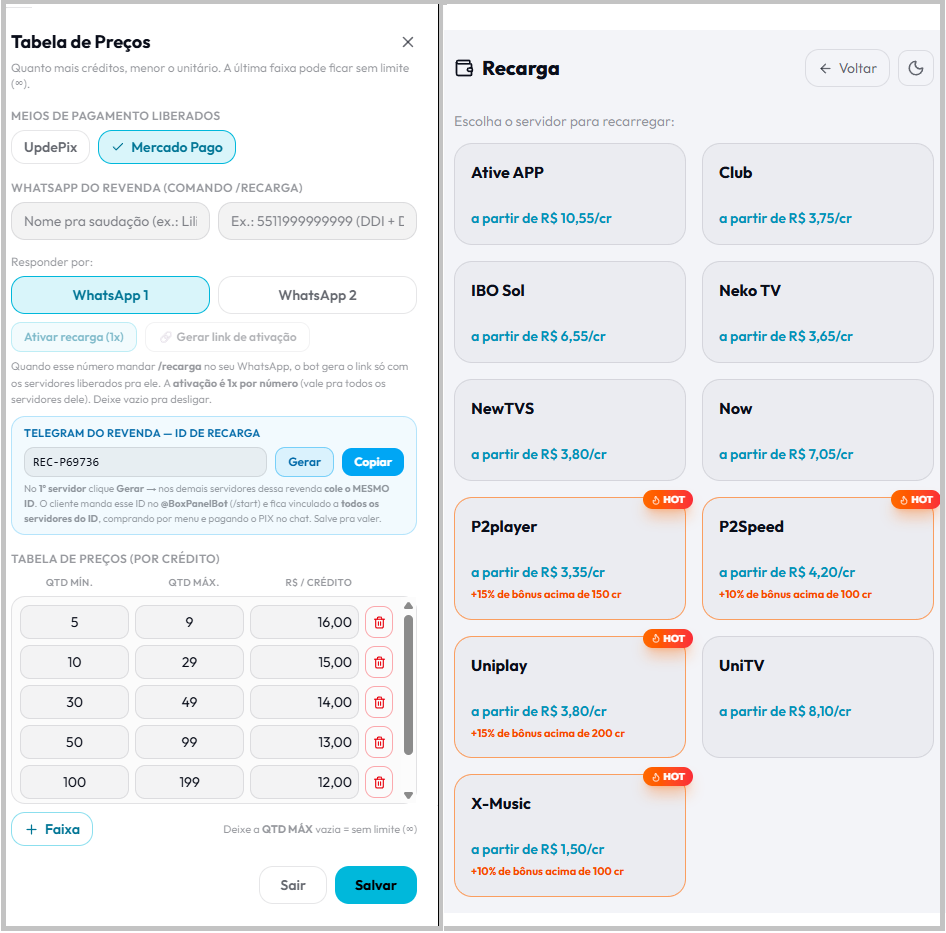The width and height of the screenshot is (946, 933).
Task: Go back with the Voltar button
Action: [x=847, y=68]
